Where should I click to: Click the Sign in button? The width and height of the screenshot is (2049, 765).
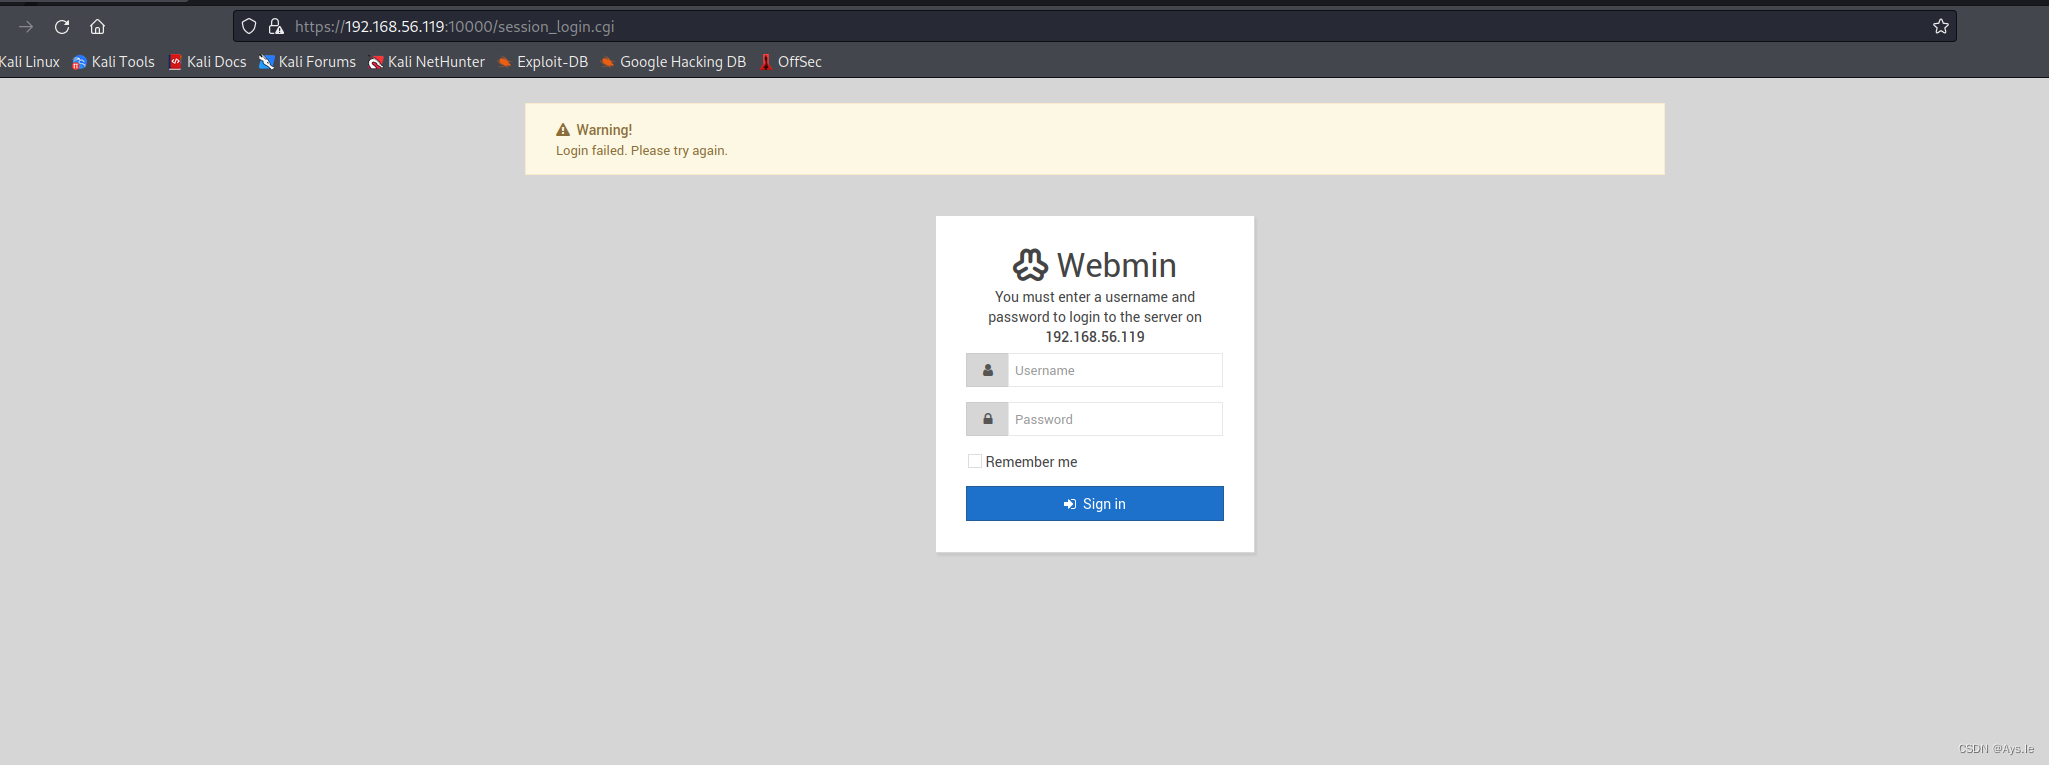click(1095, 504)
